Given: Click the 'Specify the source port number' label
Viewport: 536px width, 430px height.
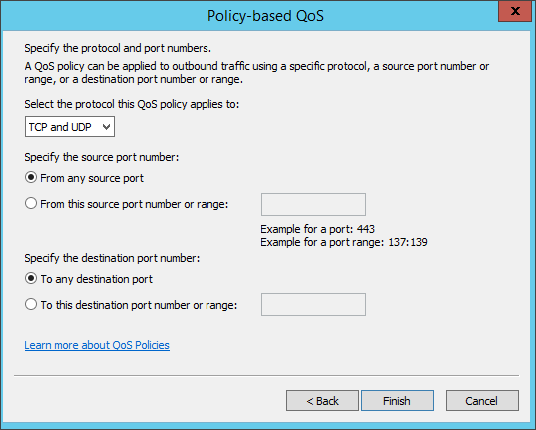Looking at the screenshot, I should click(x=102, y=157).
